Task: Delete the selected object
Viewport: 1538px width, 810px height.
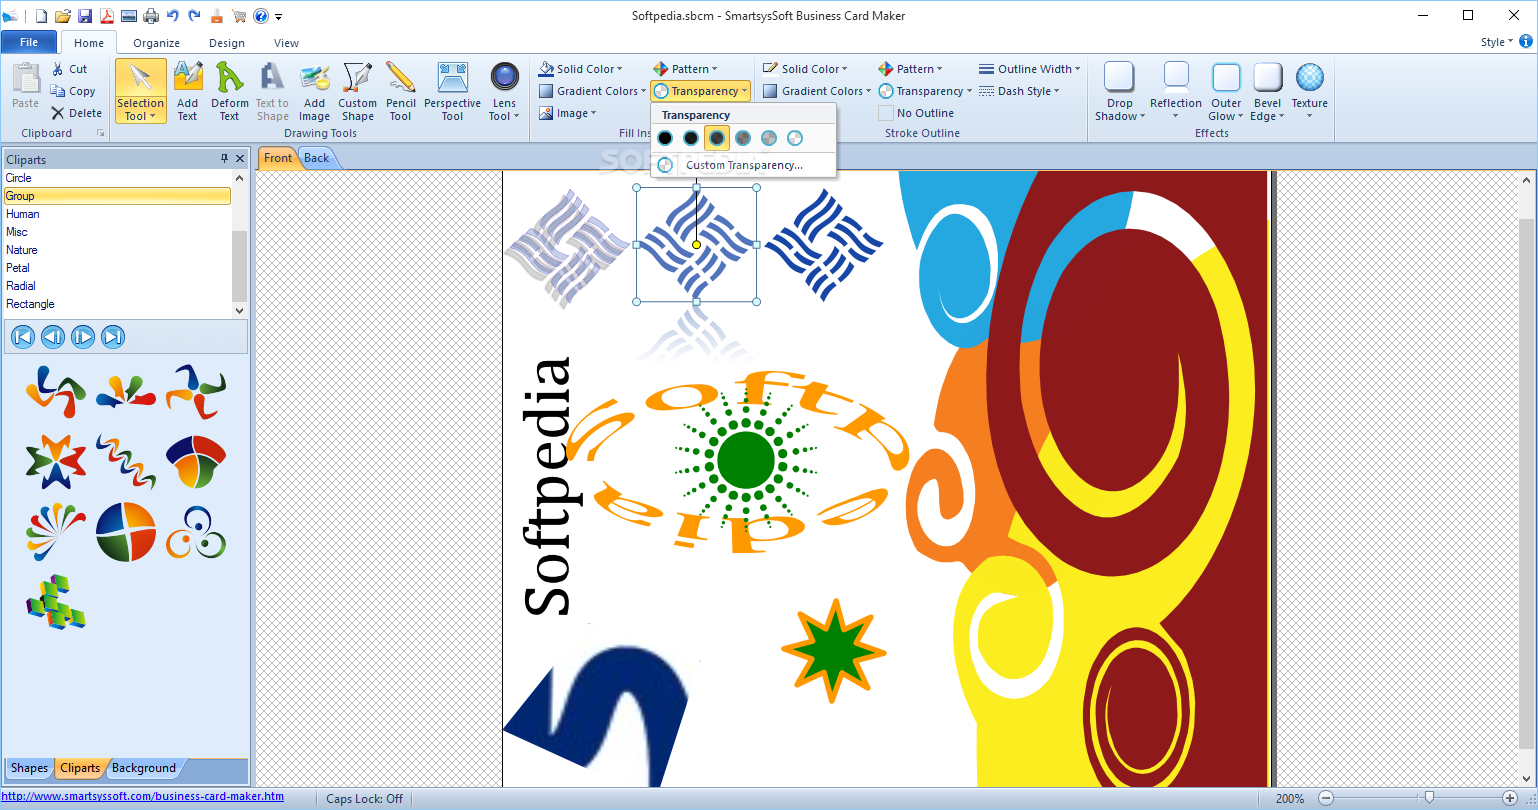Action: 77,113
